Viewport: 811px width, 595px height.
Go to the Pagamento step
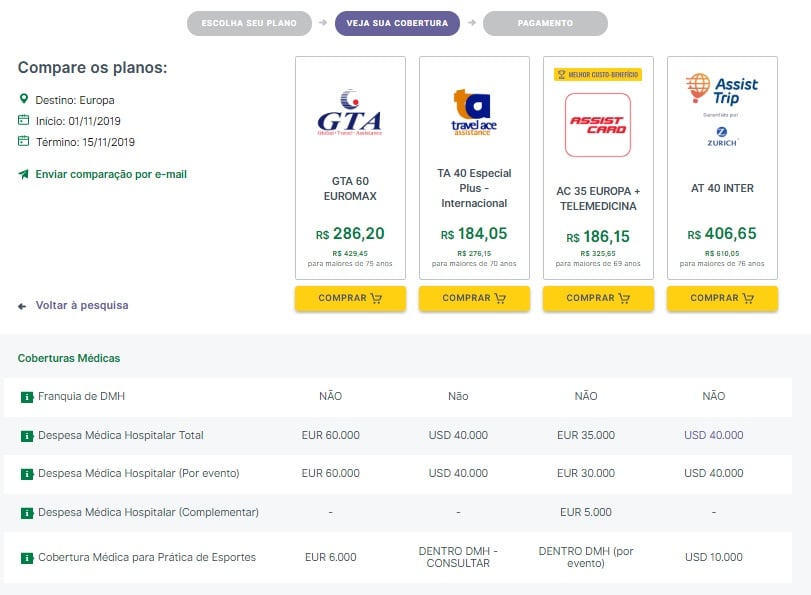(545, 23)
